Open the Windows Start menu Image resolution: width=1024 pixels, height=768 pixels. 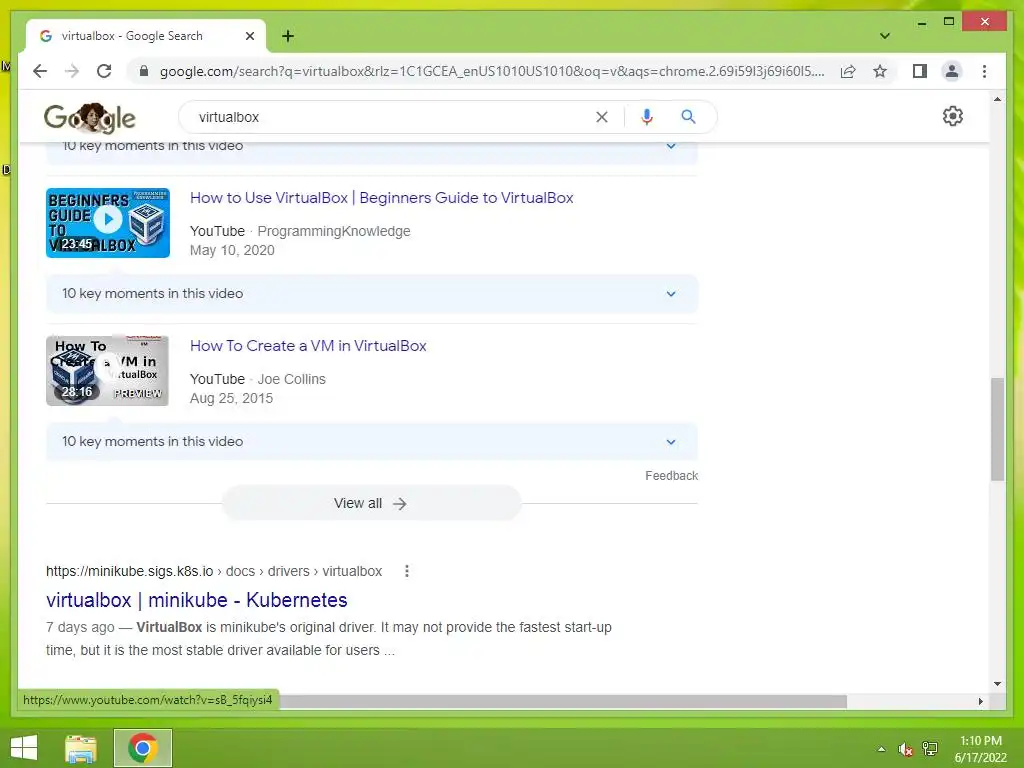[24, 748]
